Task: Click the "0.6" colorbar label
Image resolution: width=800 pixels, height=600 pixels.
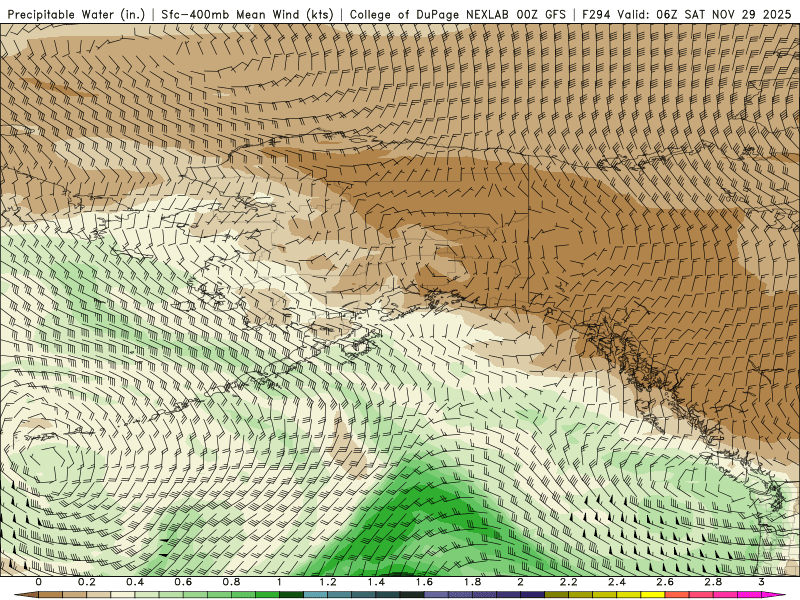Action: click(x=183, y=582)
